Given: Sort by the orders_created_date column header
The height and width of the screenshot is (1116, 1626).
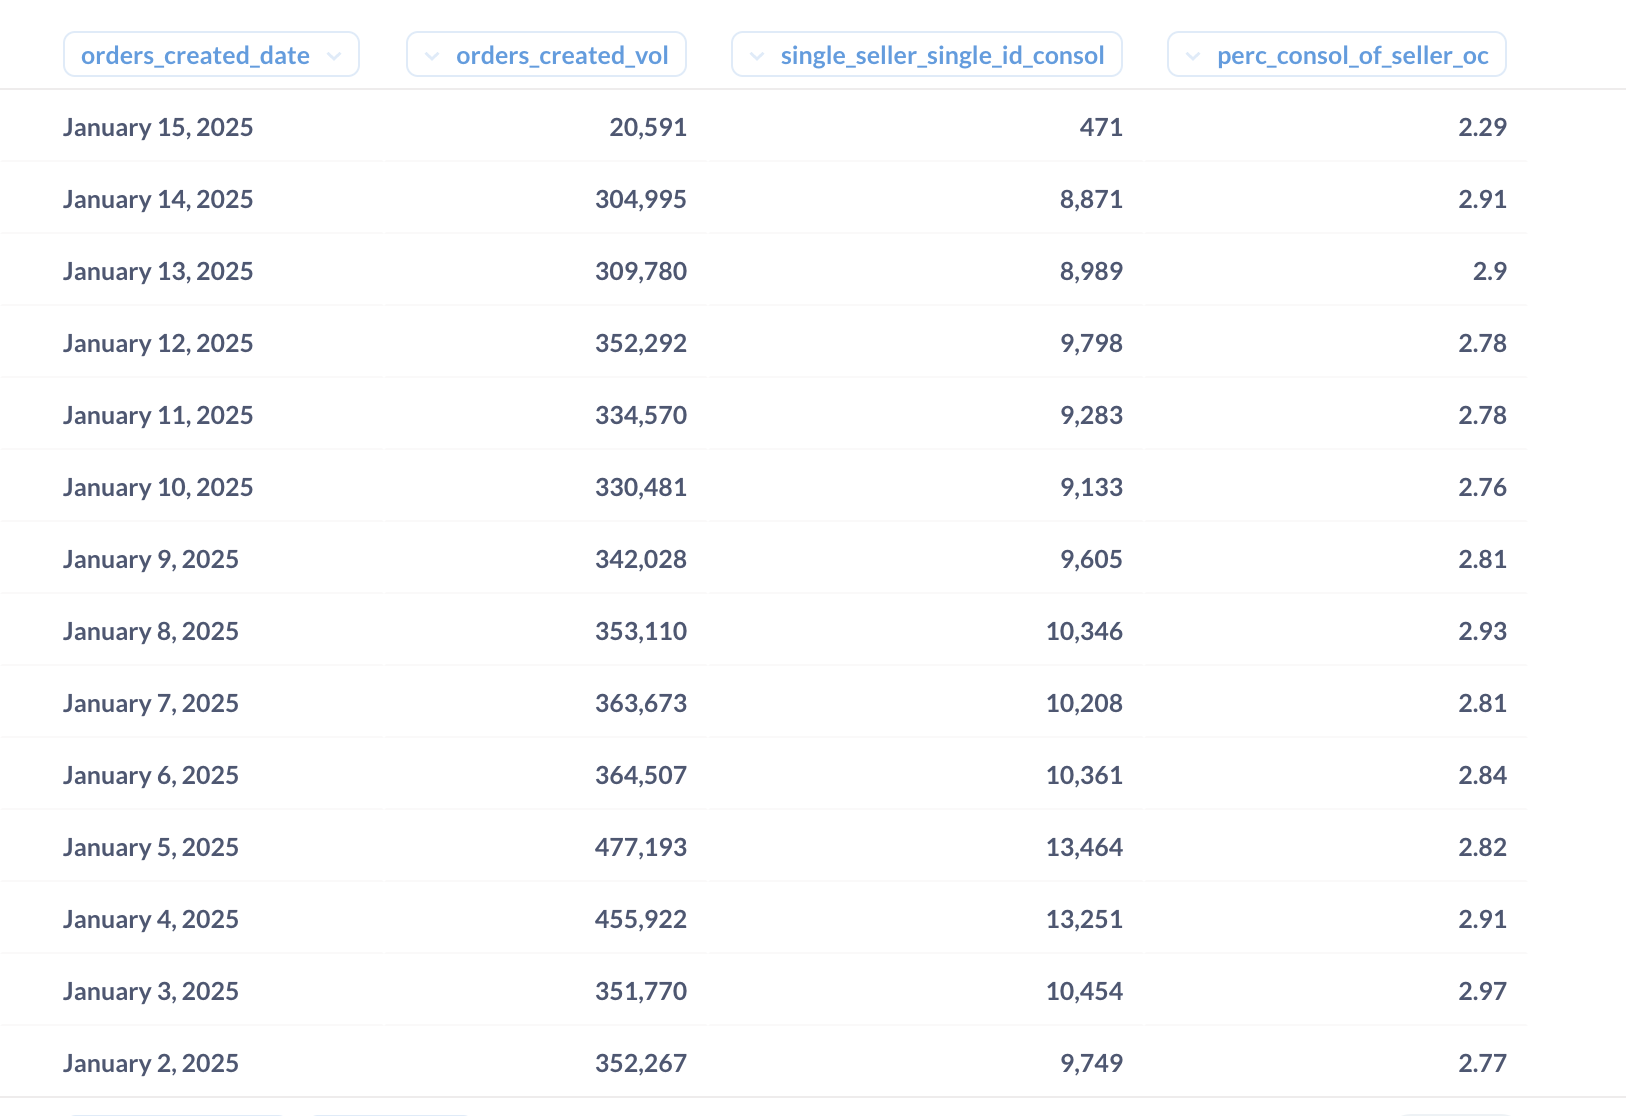Looking at the screenshot, I should (196, 56).
